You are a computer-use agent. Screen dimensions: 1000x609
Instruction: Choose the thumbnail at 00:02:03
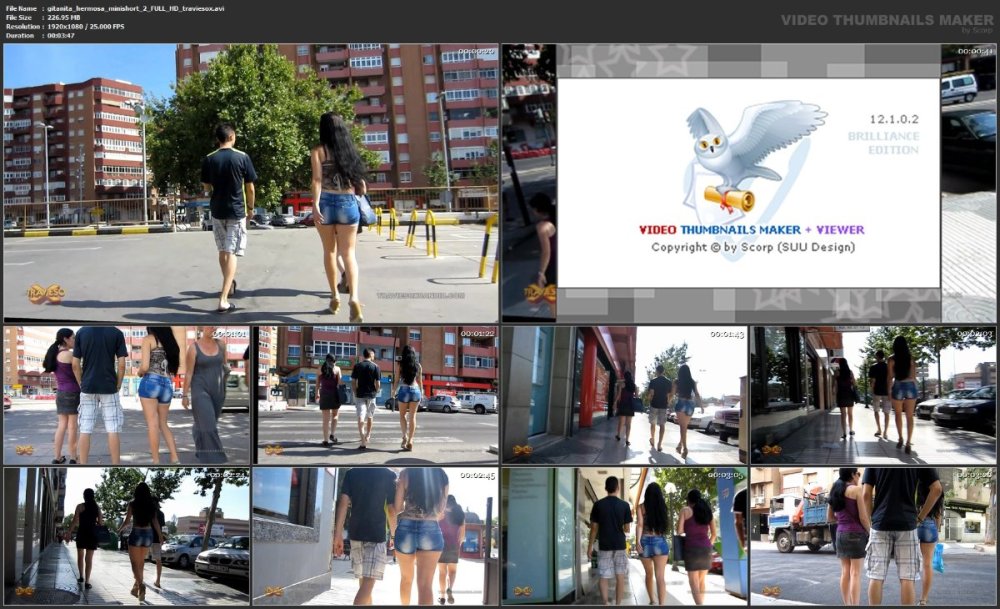pos(873,395)
